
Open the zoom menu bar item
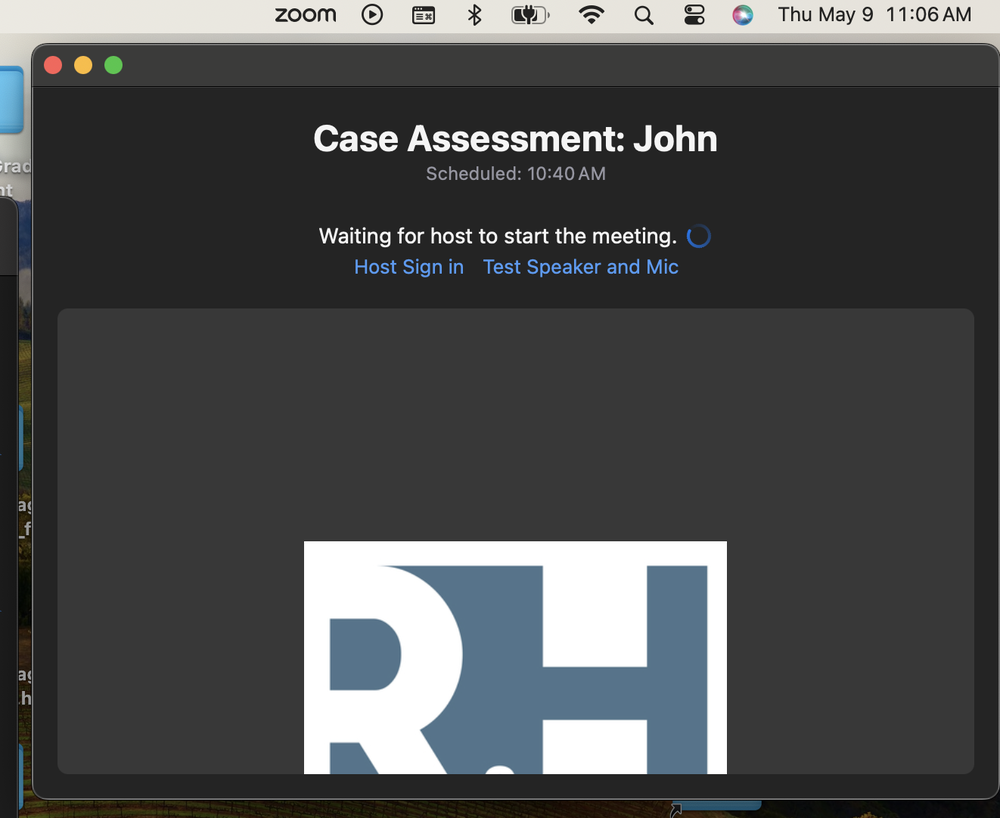pyautogui.click(x=305, y=15)
